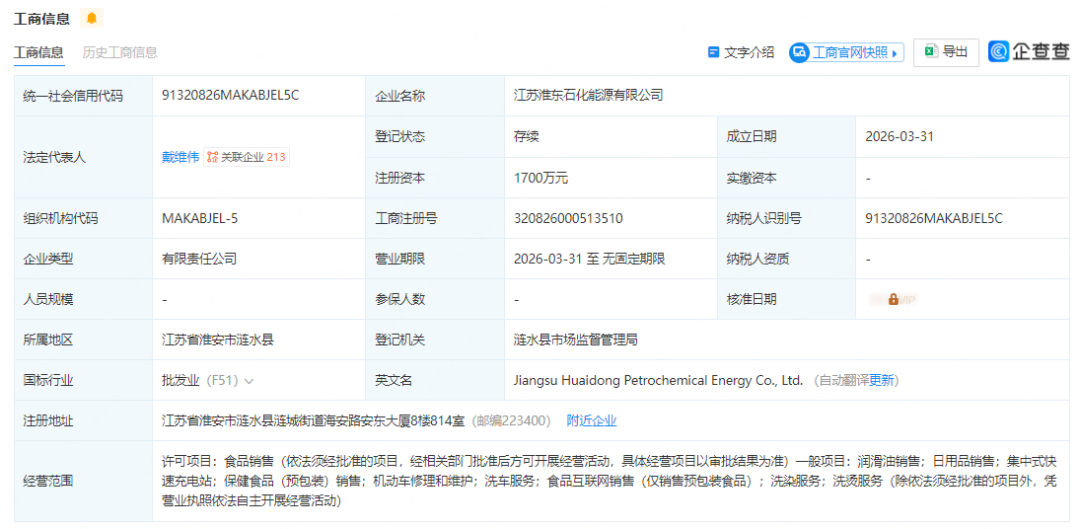
Task: Click registered capital 1700万元
Action: 541,178
